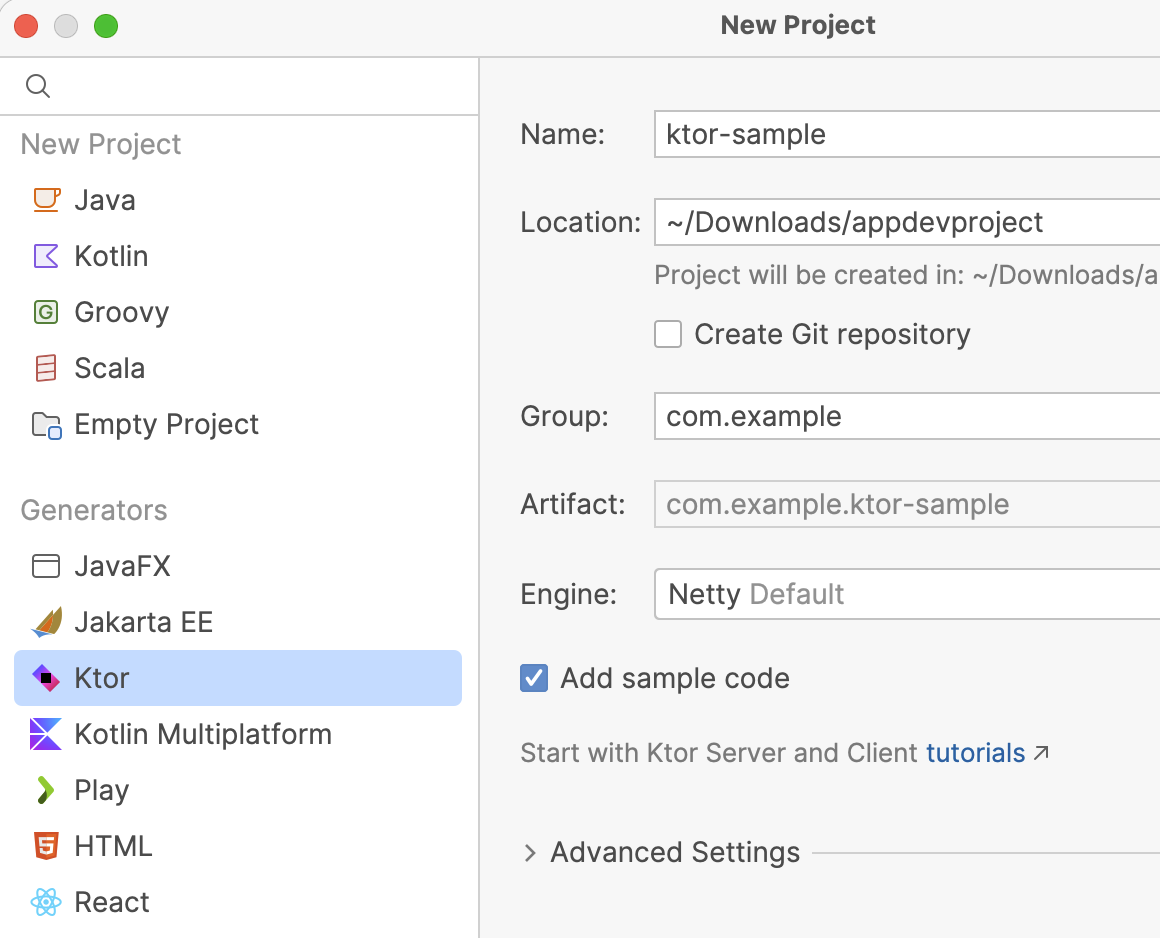Pick the Kotlin Multiplatform icon
1160x938 pixels.
coord(46,734)
